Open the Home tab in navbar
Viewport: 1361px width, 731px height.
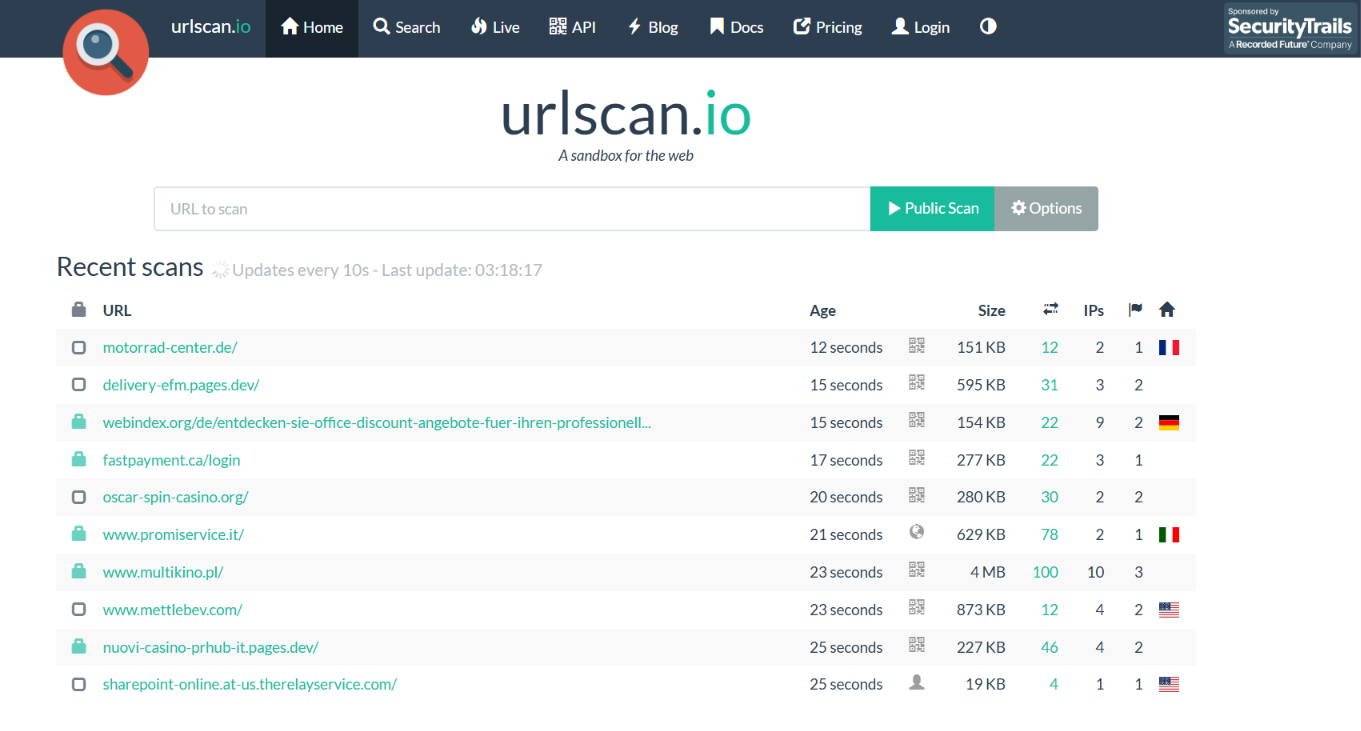pos(312,28)
